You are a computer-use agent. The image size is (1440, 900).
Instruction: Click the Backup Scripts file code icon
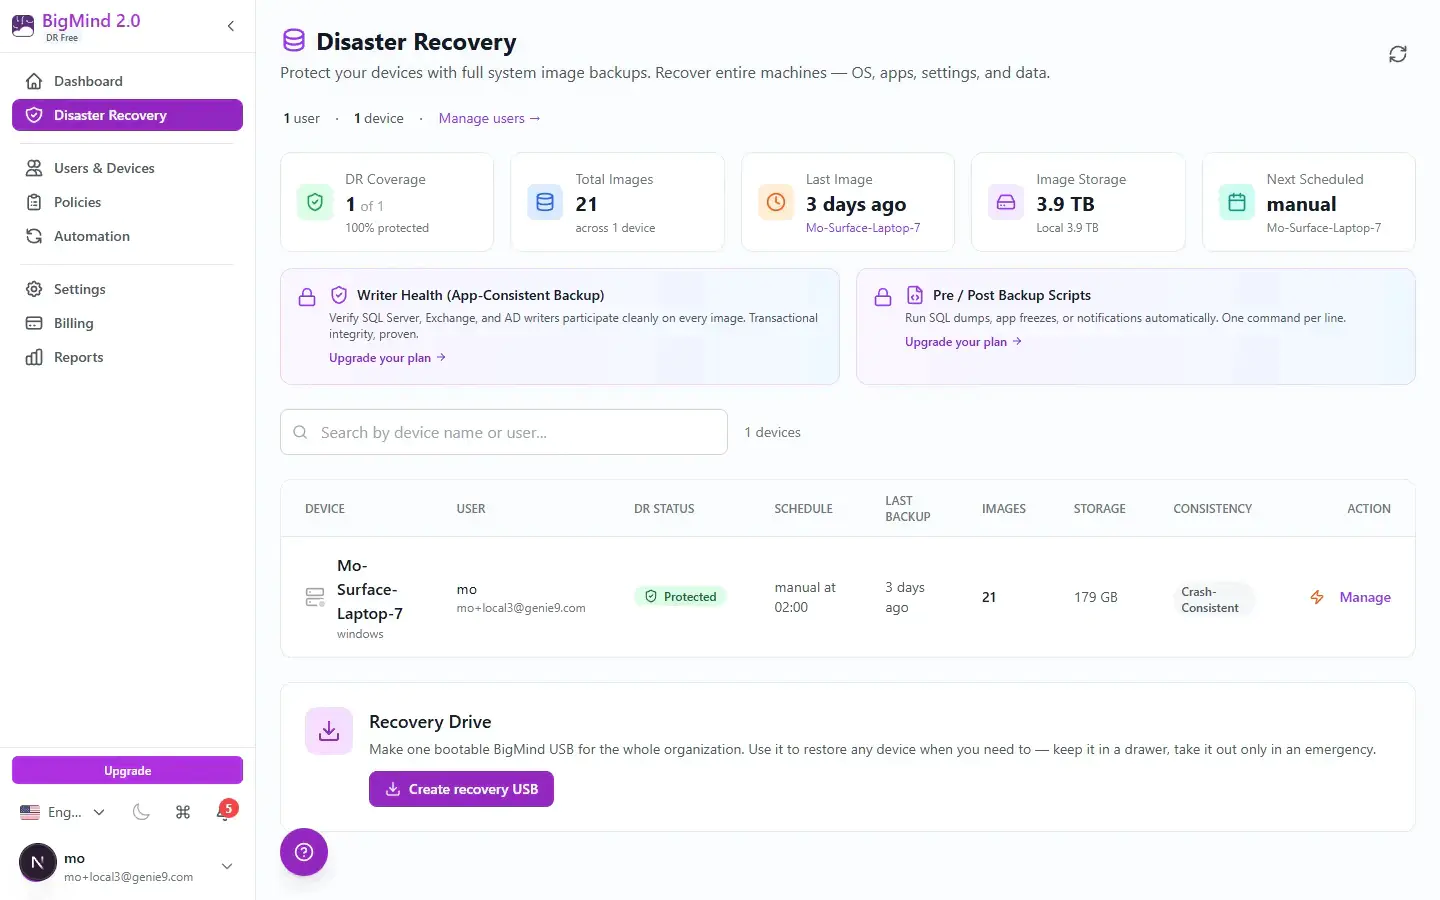(x=915, y=295)
